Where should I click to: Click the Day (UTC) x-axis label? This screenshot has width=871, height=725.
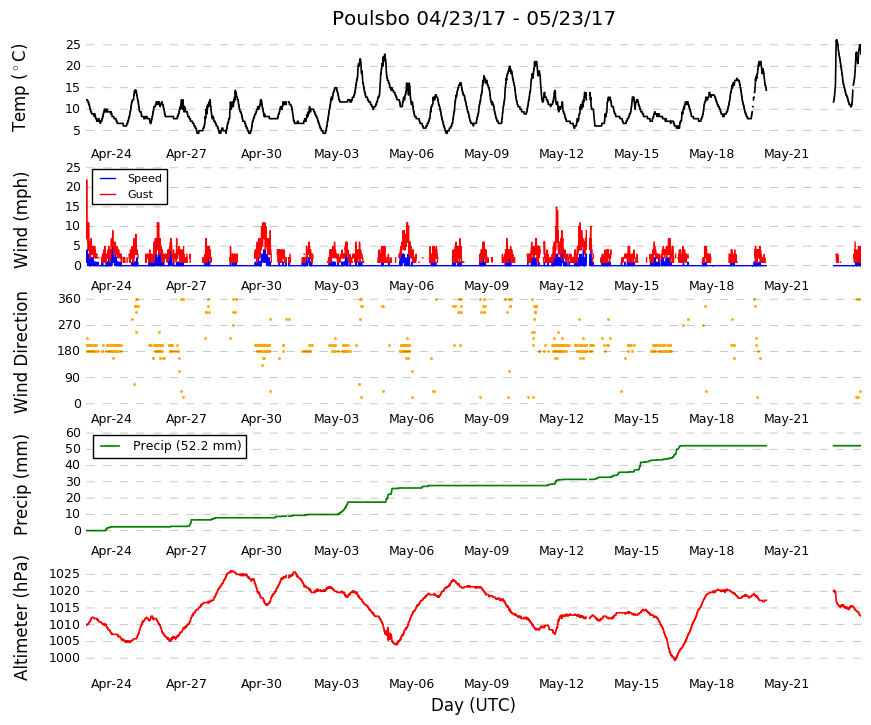click(x=473, y=705)
